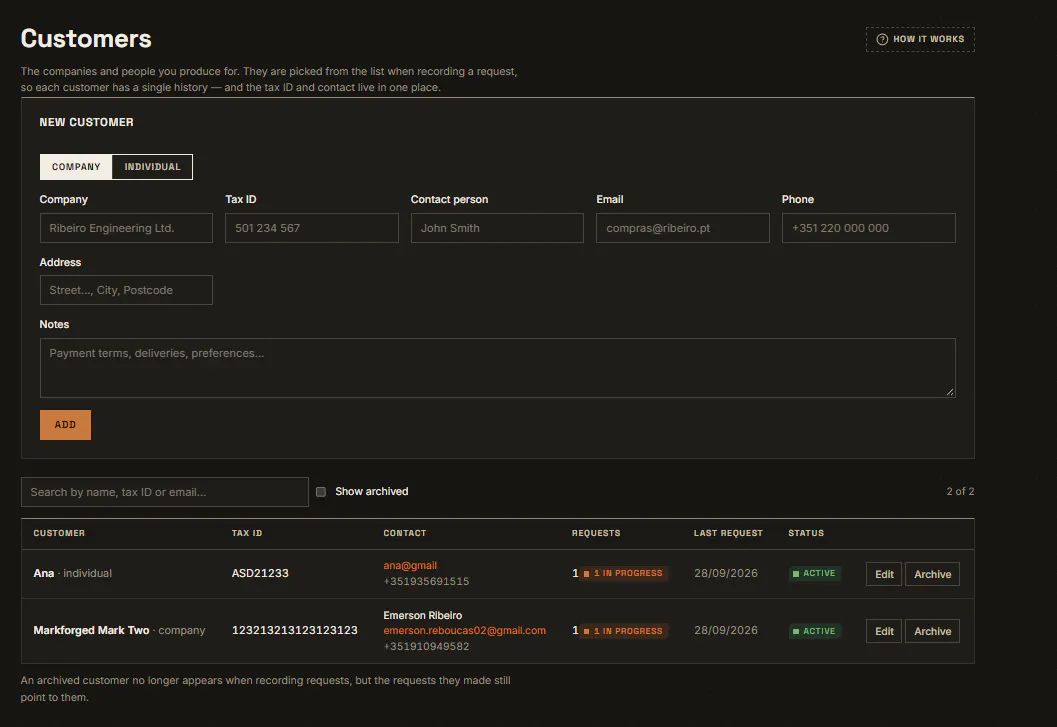Open the How It Works guide
1057x727 pixels.
920,39
